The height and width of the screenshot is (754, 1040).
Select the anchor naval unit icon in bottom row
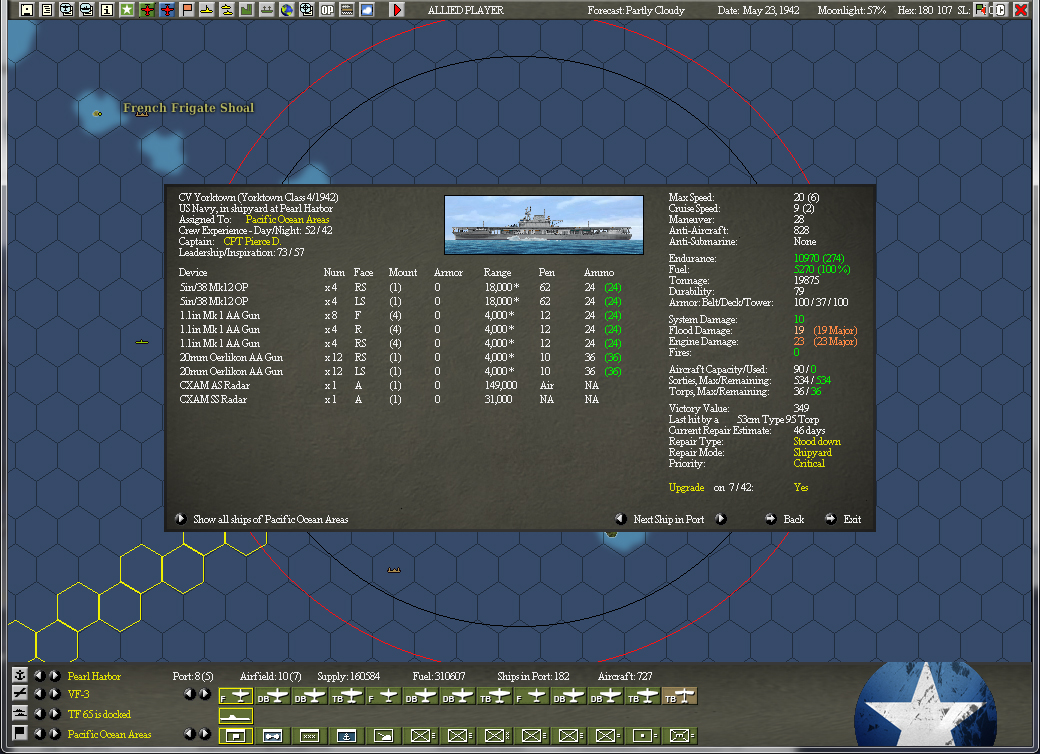[x=347, y=735]
